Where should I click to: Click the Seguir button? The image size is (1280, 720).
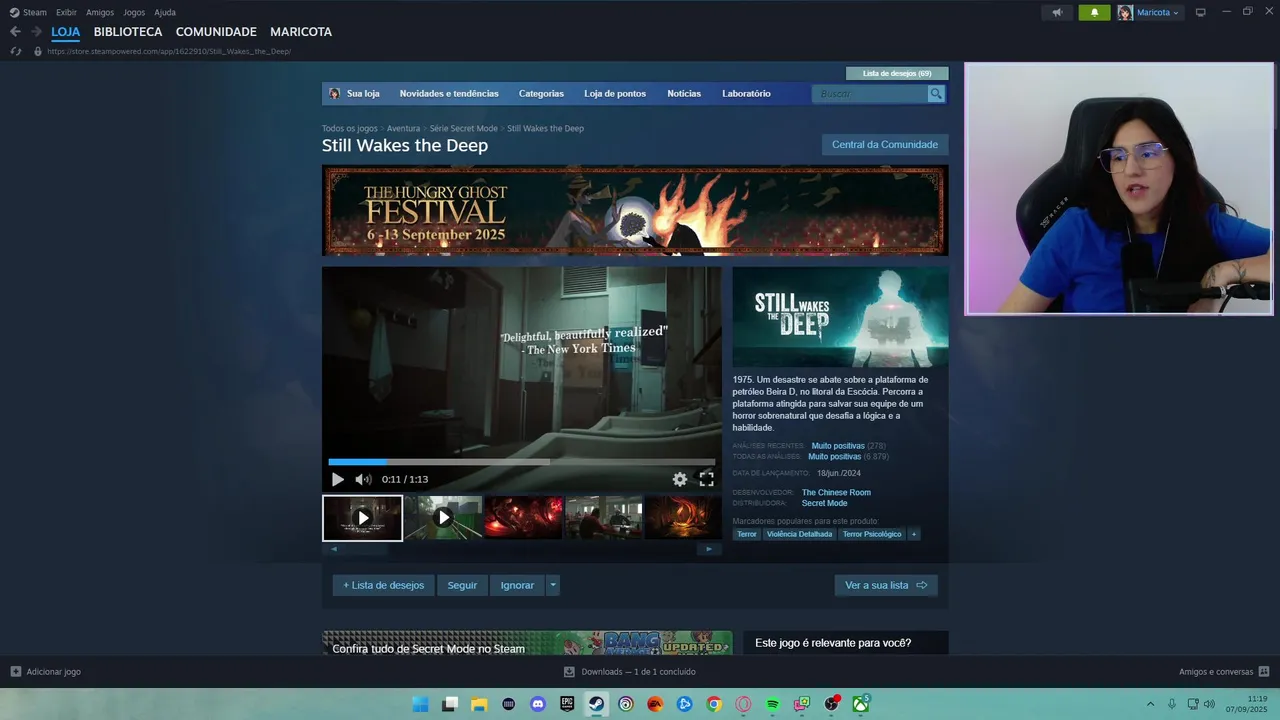(x=462, y=585)
